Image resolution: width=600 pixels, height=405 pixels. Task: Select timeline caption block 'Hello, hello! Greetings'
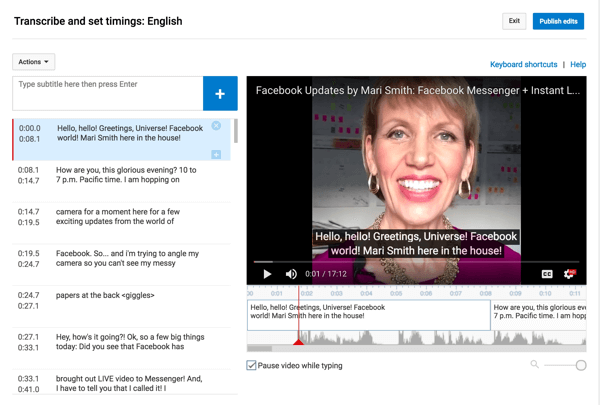[369, 315]
